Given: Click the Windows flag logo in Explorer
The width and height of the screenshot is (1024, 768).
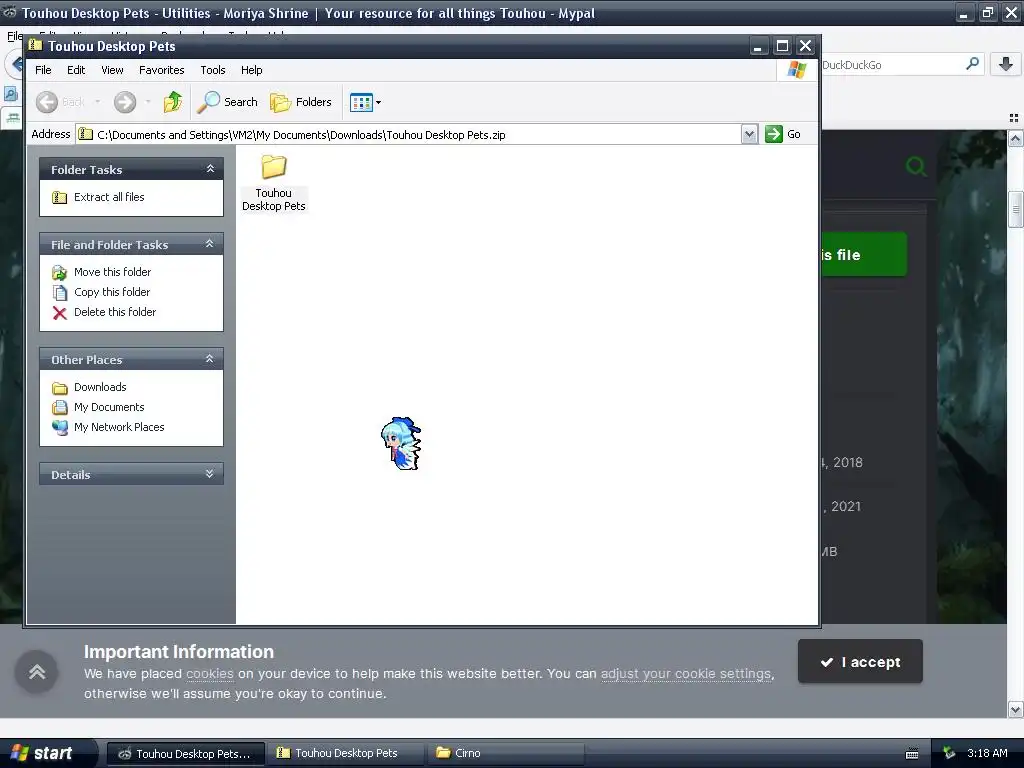Looking at the screenshot, I should coord(797,70).
